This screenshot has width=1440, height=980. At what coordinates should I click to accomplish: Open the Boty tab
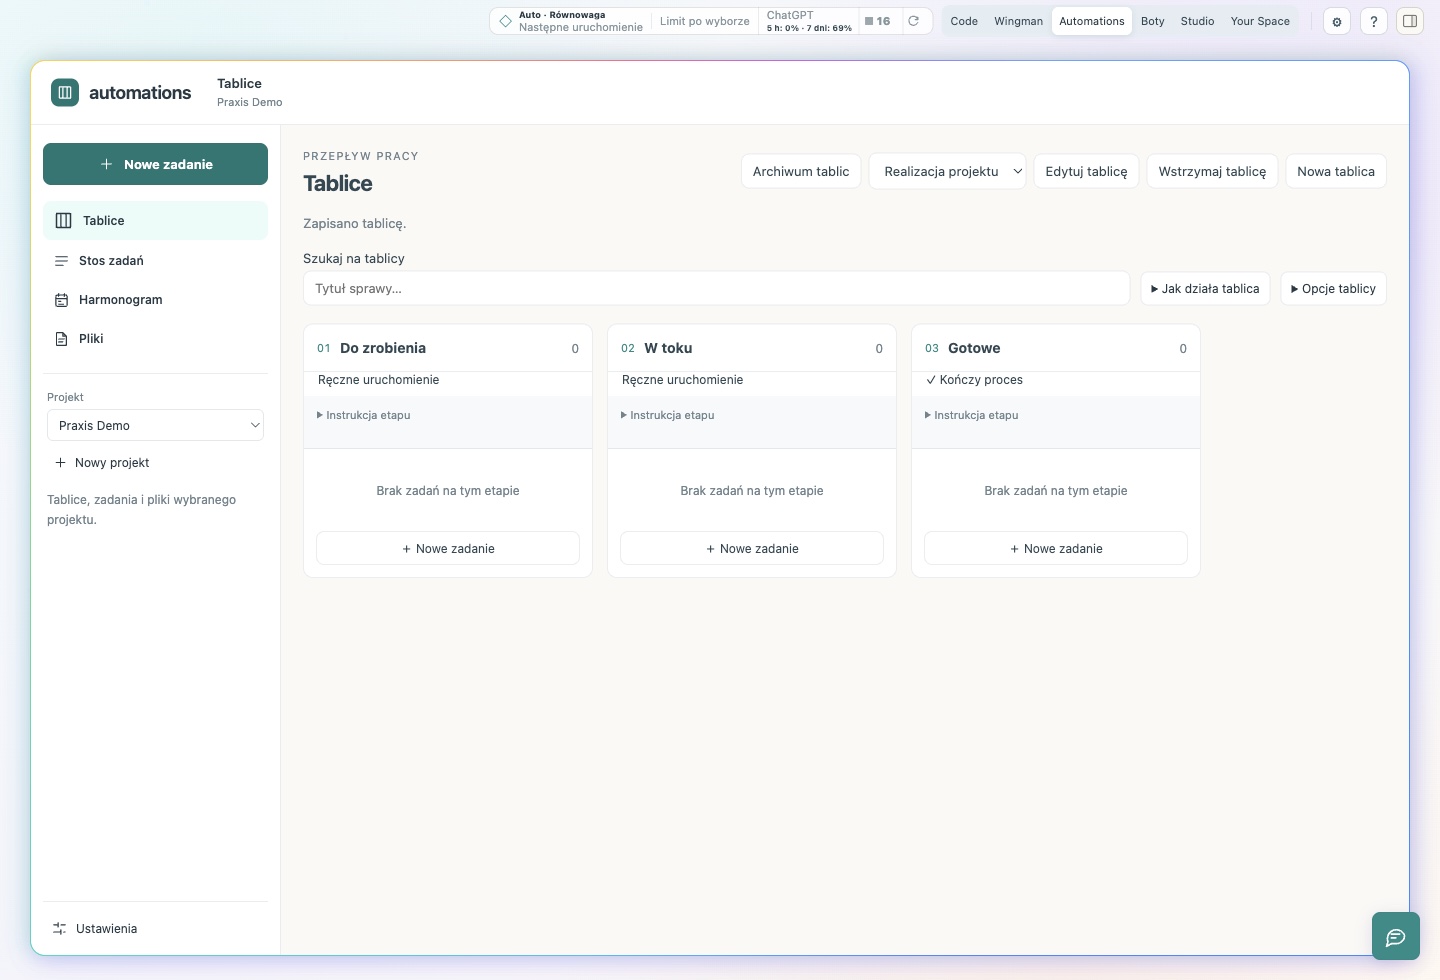click(1153, 21)
